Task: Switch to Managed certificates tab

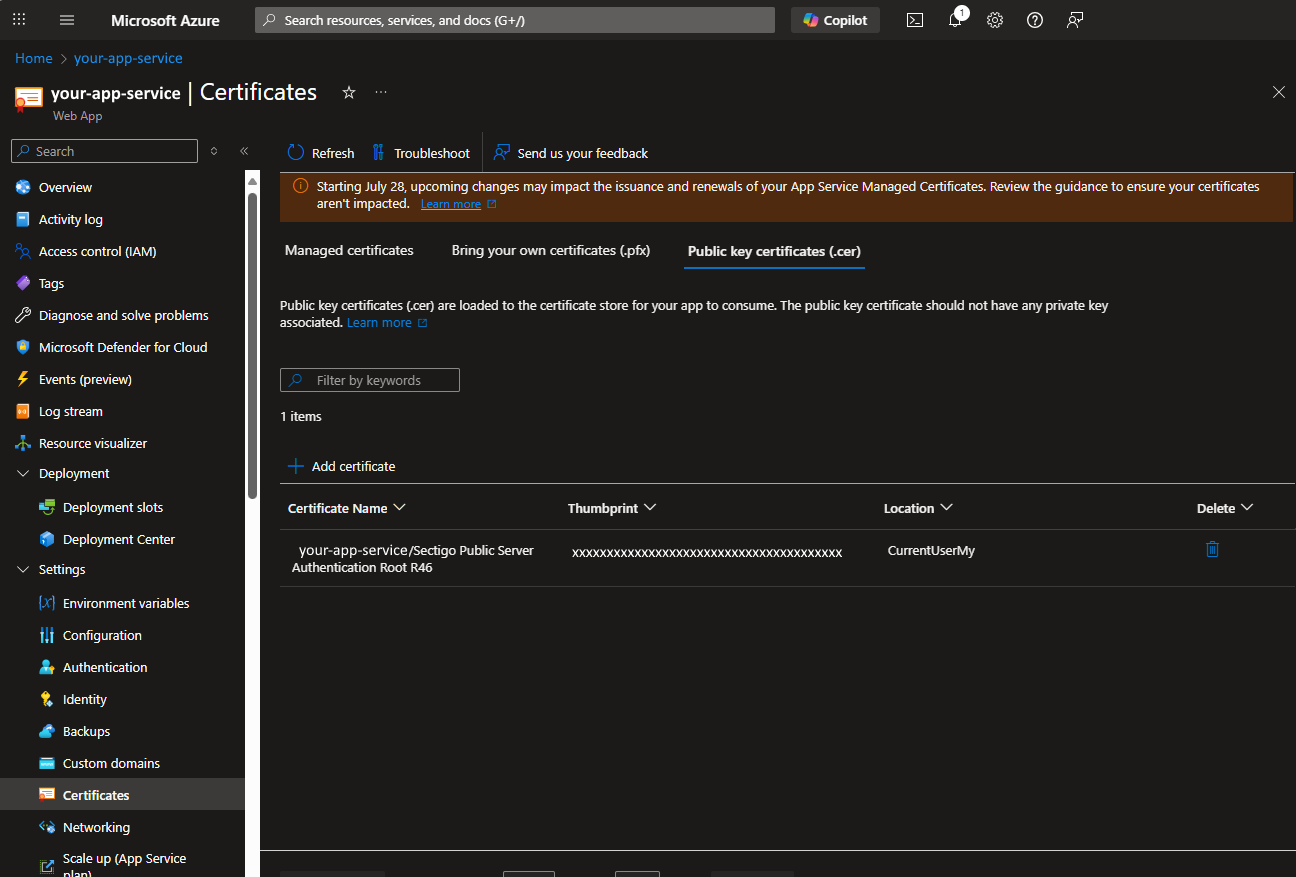Action: pos(349,250)
